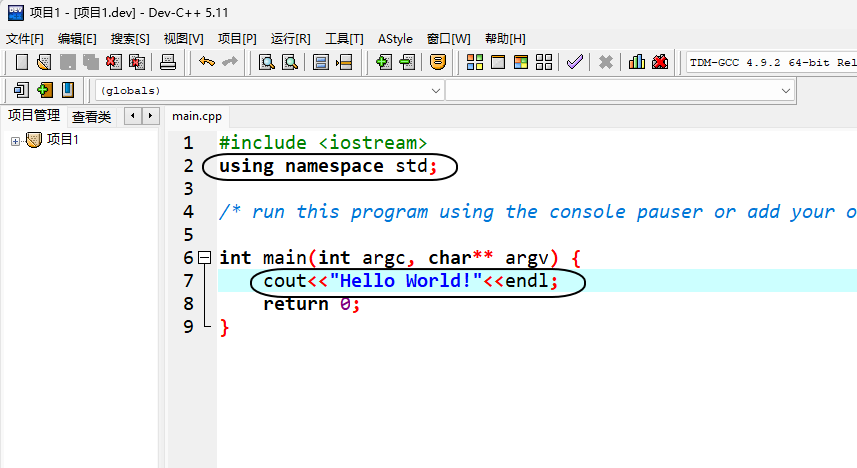Create a new source file icon
The width and height of the screenshot is (857, 468).
22,62
